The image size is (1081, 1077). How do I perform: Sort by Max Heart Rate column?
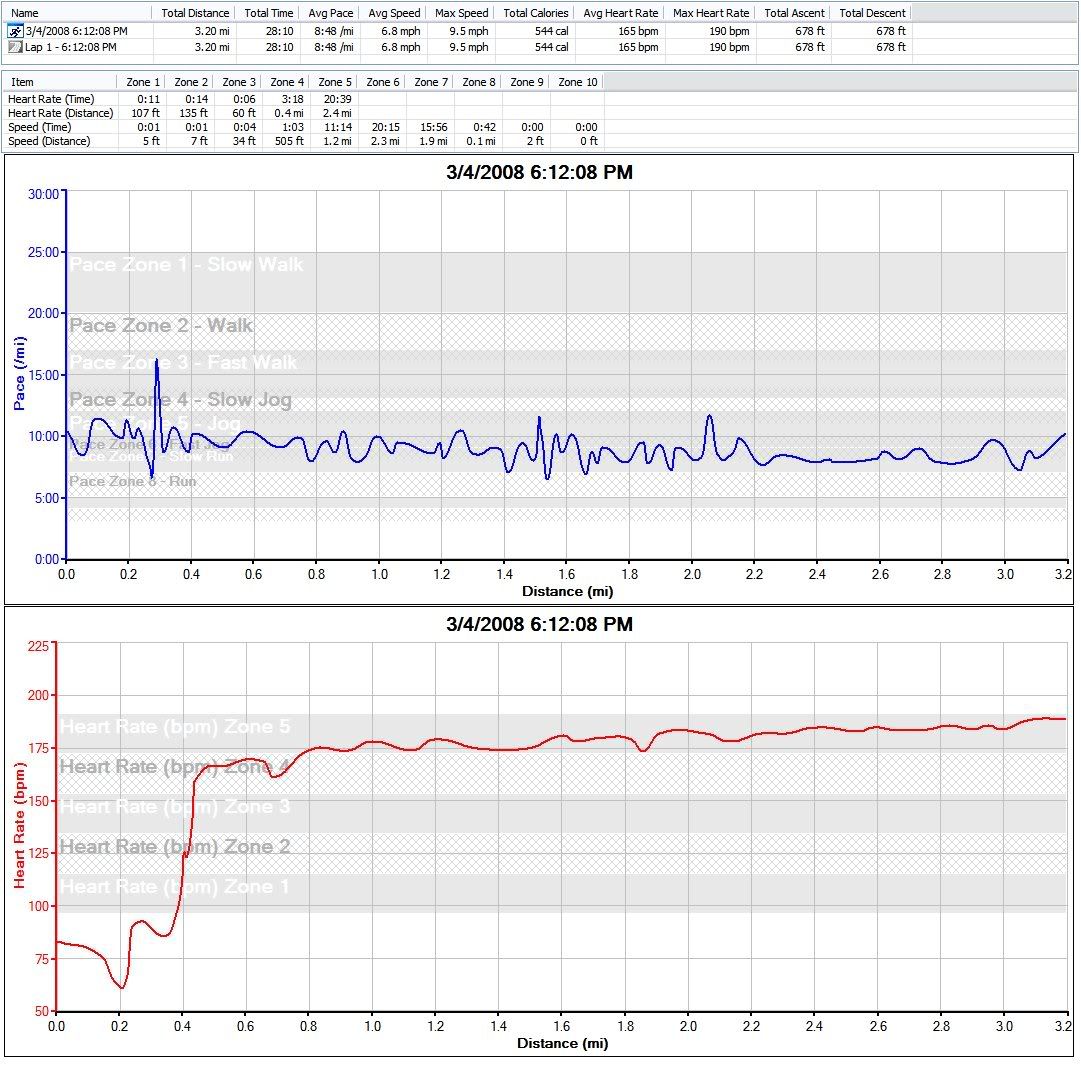click(710, 13)
